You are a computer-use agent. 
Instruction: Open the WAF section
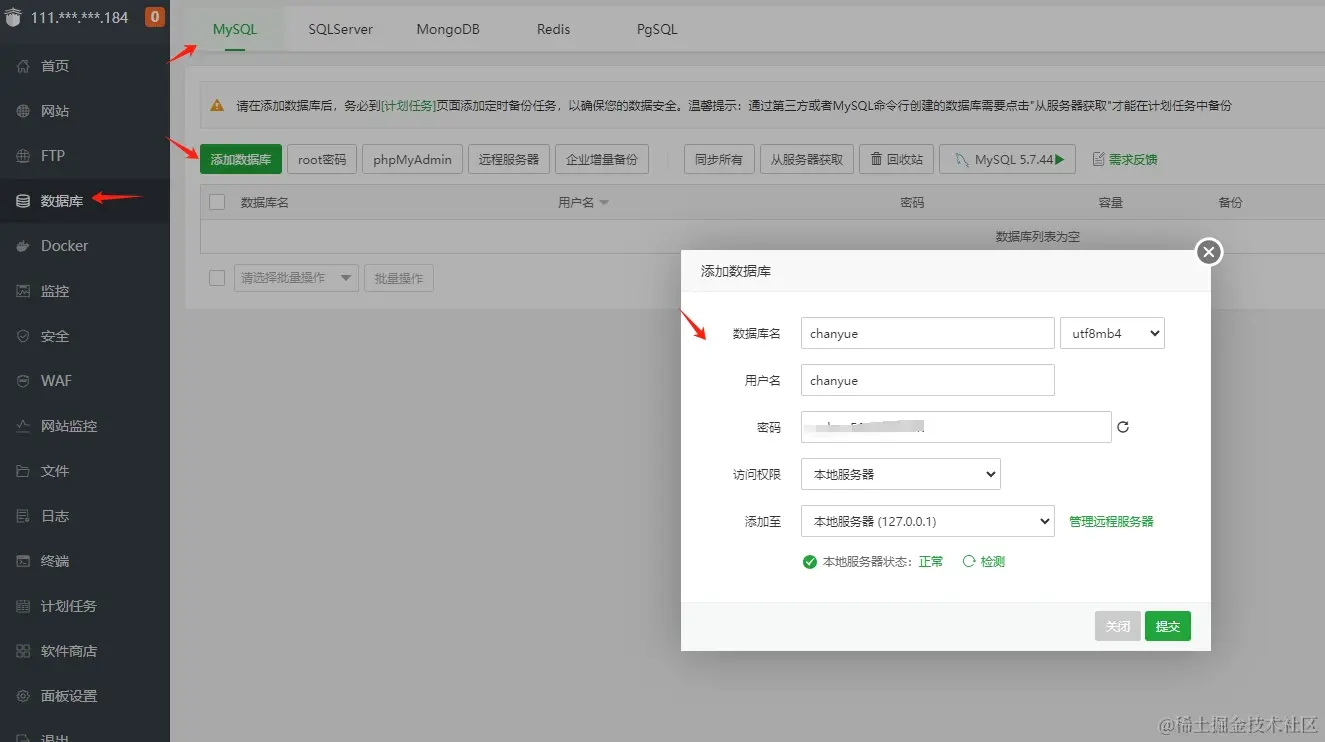pos(54,380)
